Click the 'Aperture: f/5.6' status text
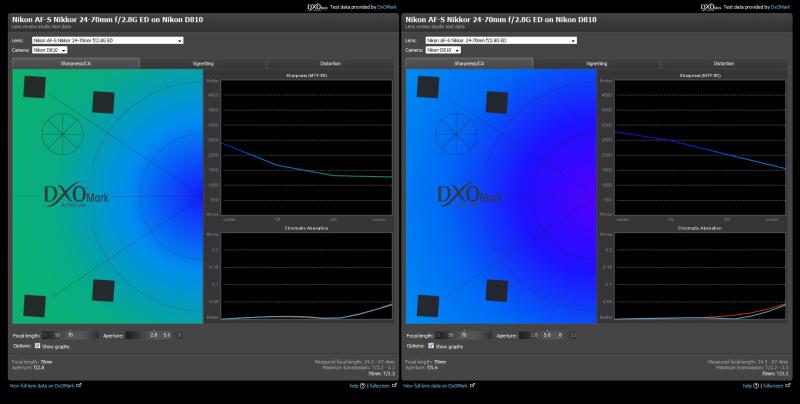Viewport: 800px width, 404px height. pos(422,367)
